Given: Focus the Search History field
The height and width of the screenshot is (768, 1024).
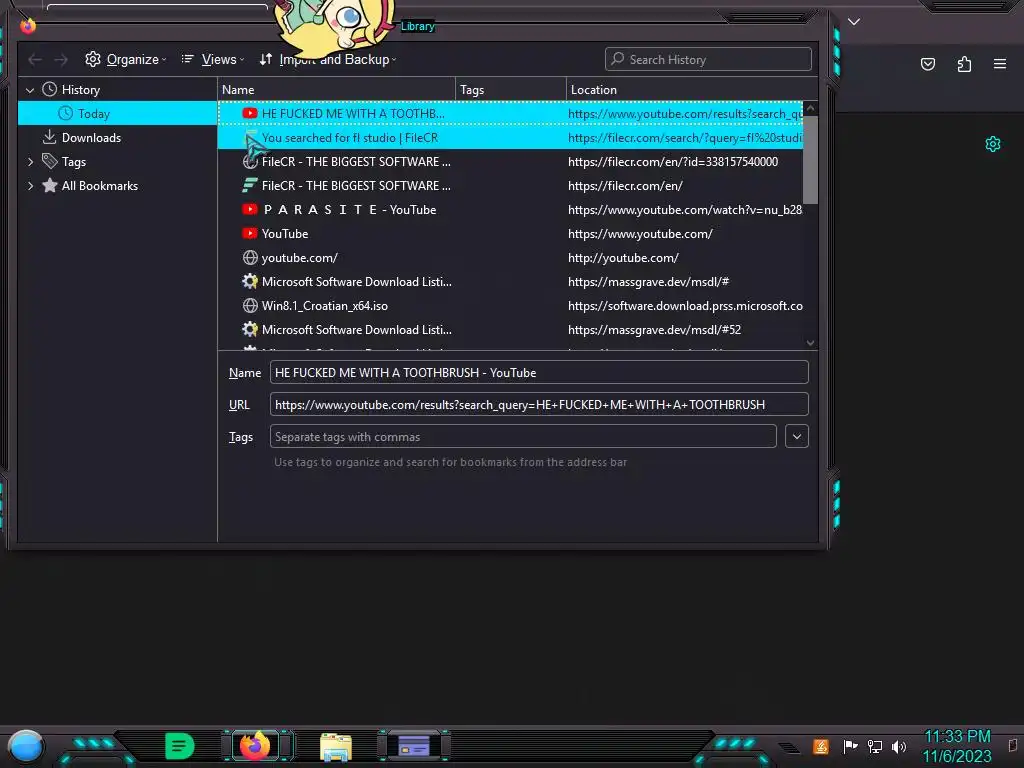Looking at the screenshot, I should [708, 59].
